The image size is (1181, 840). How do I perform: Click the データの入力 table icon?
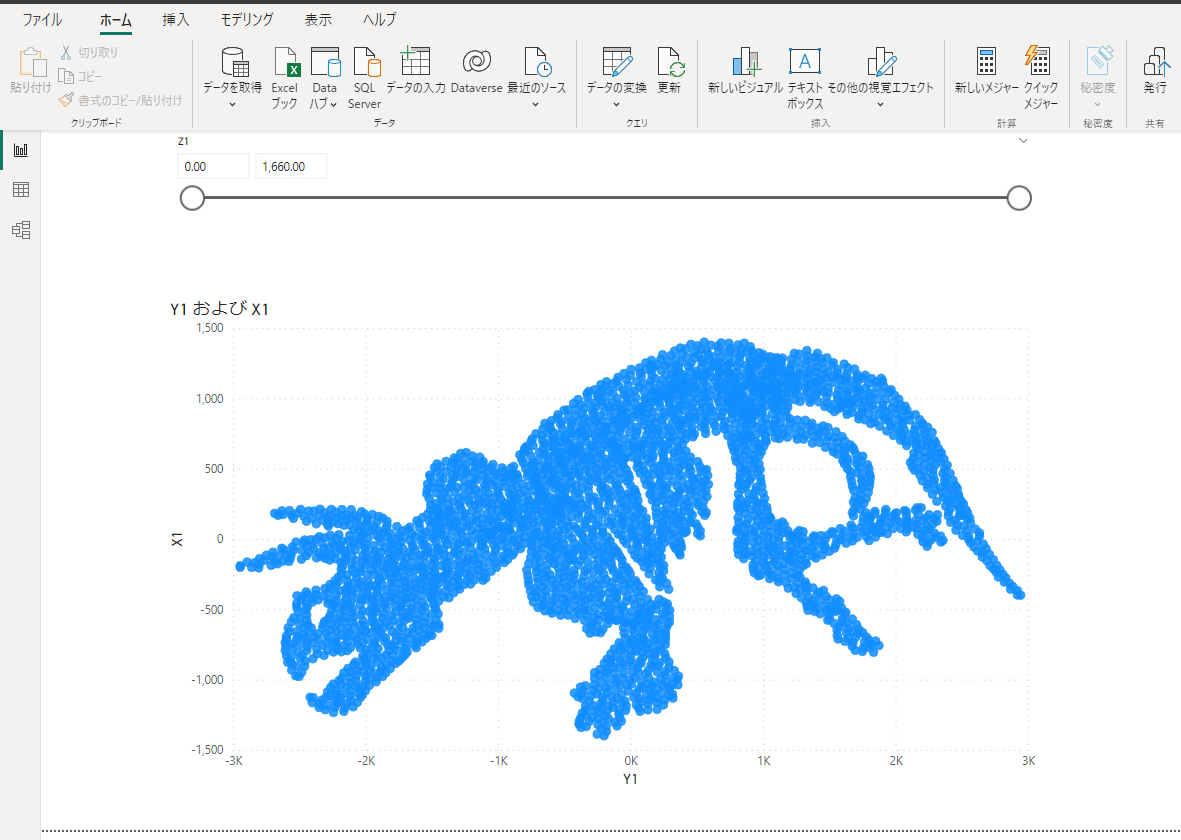(x=415, y=60)
